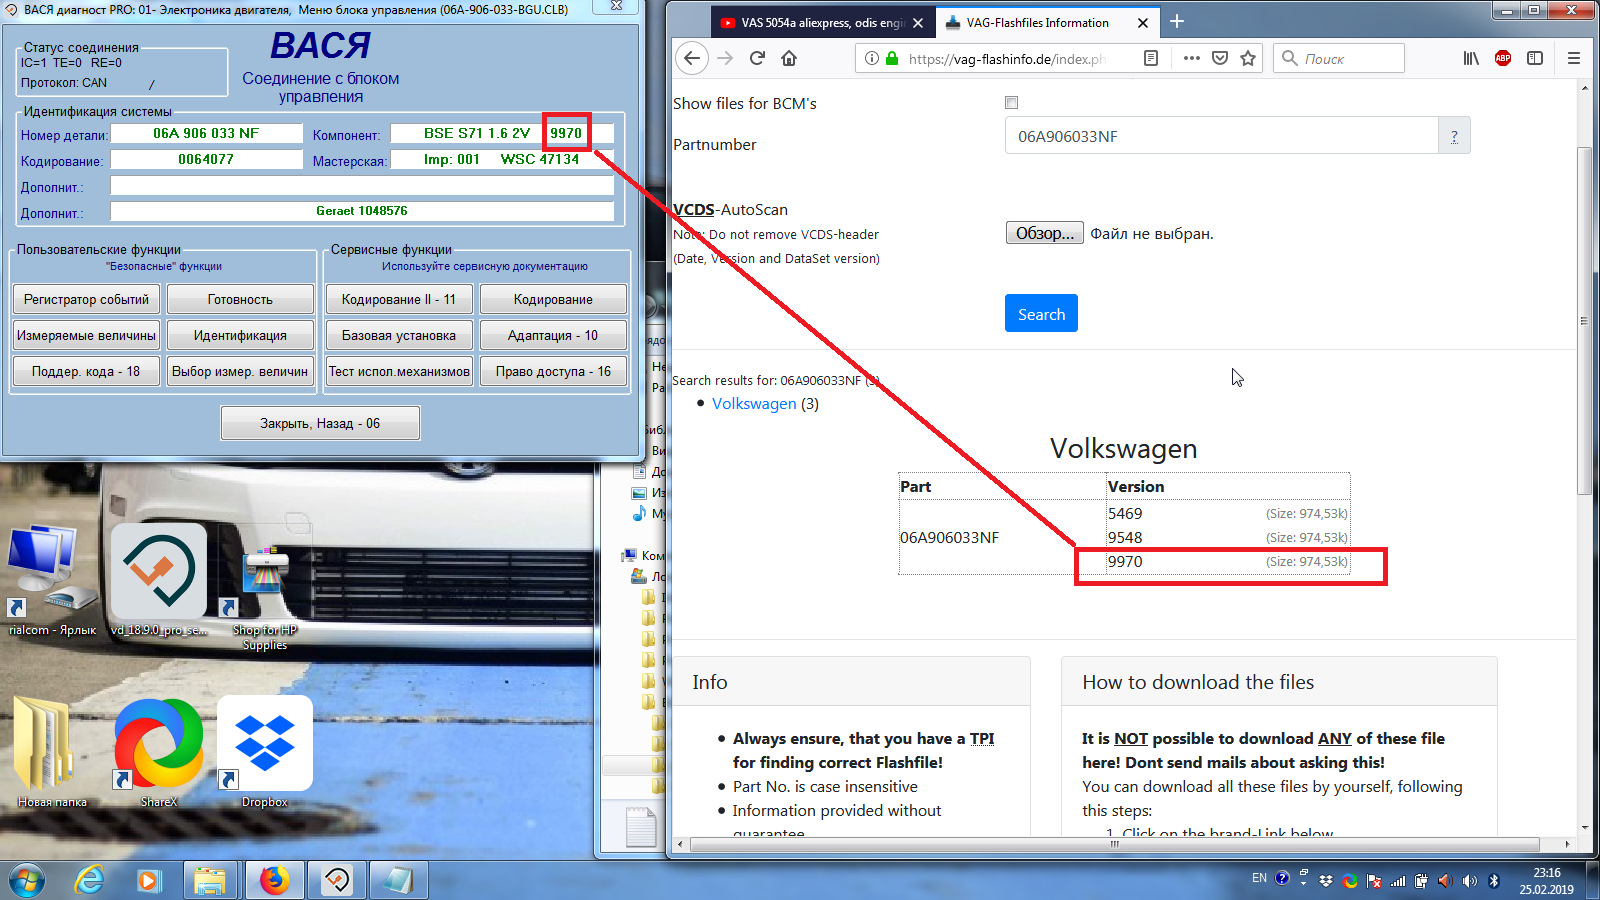Open Выбор измер. величин
Screen dimensions: 1600x900
click(240, 371)
